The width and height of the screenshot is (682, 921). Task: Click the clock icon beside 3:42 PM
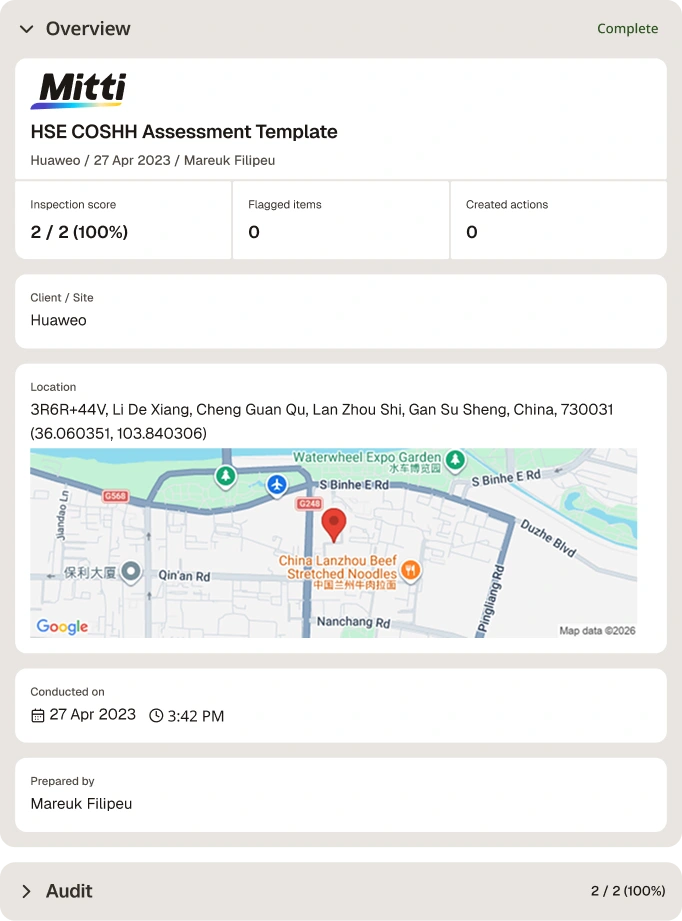click(x=156, y=715)
